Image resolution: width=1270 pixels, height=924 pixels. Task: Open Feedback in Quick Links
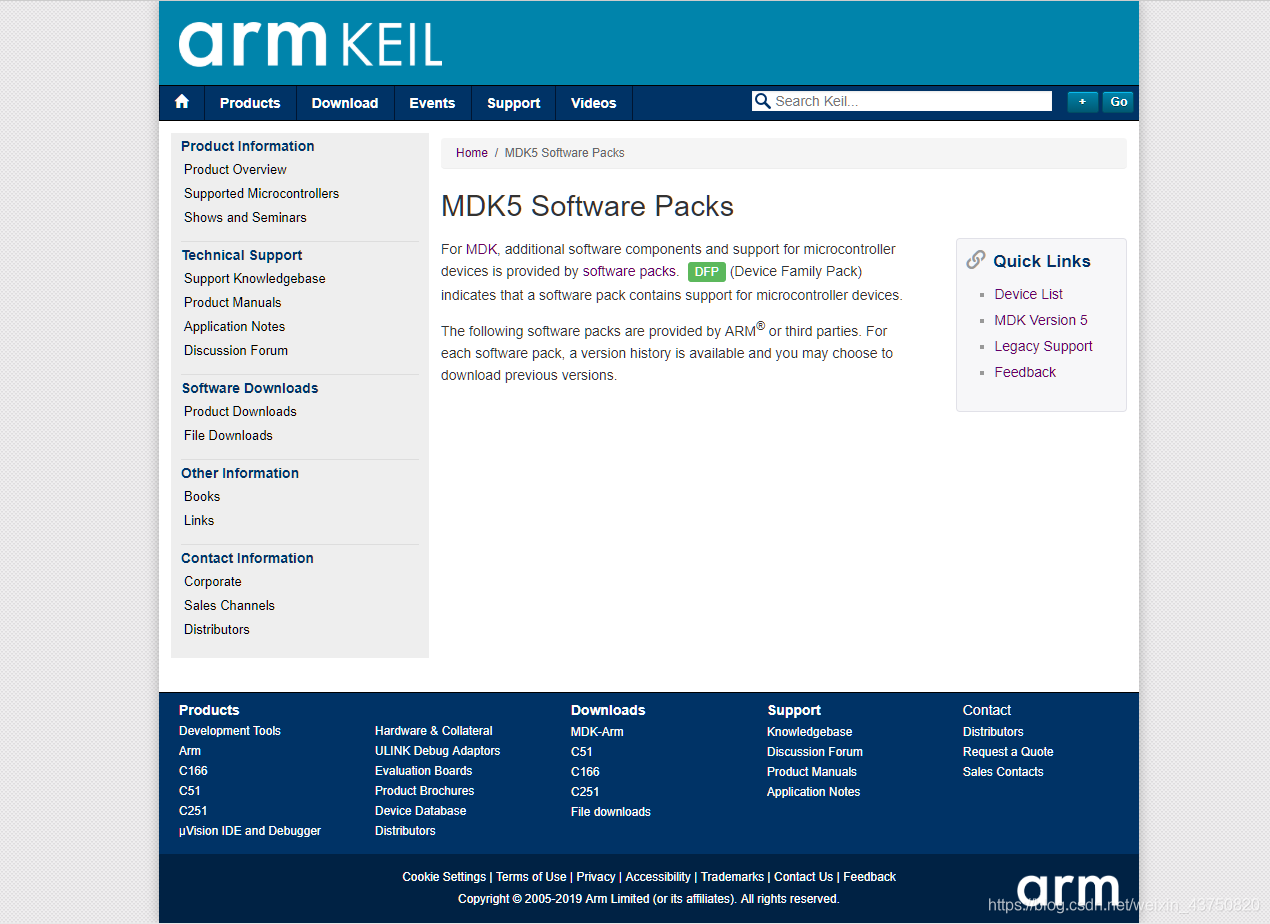(1025, 372)
